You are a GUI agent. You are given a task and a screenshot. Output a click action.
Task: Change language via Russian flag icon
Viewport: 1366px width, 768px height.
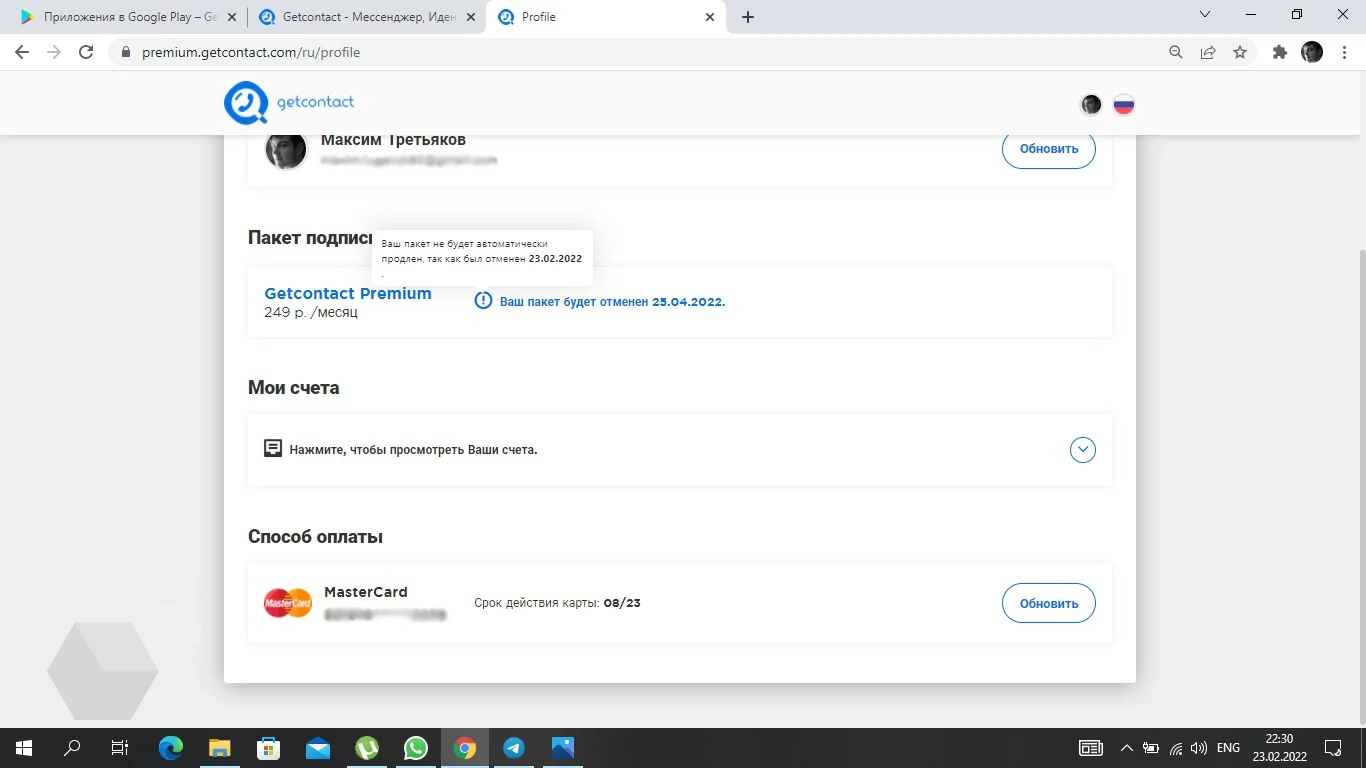[x=1124, y=104]
